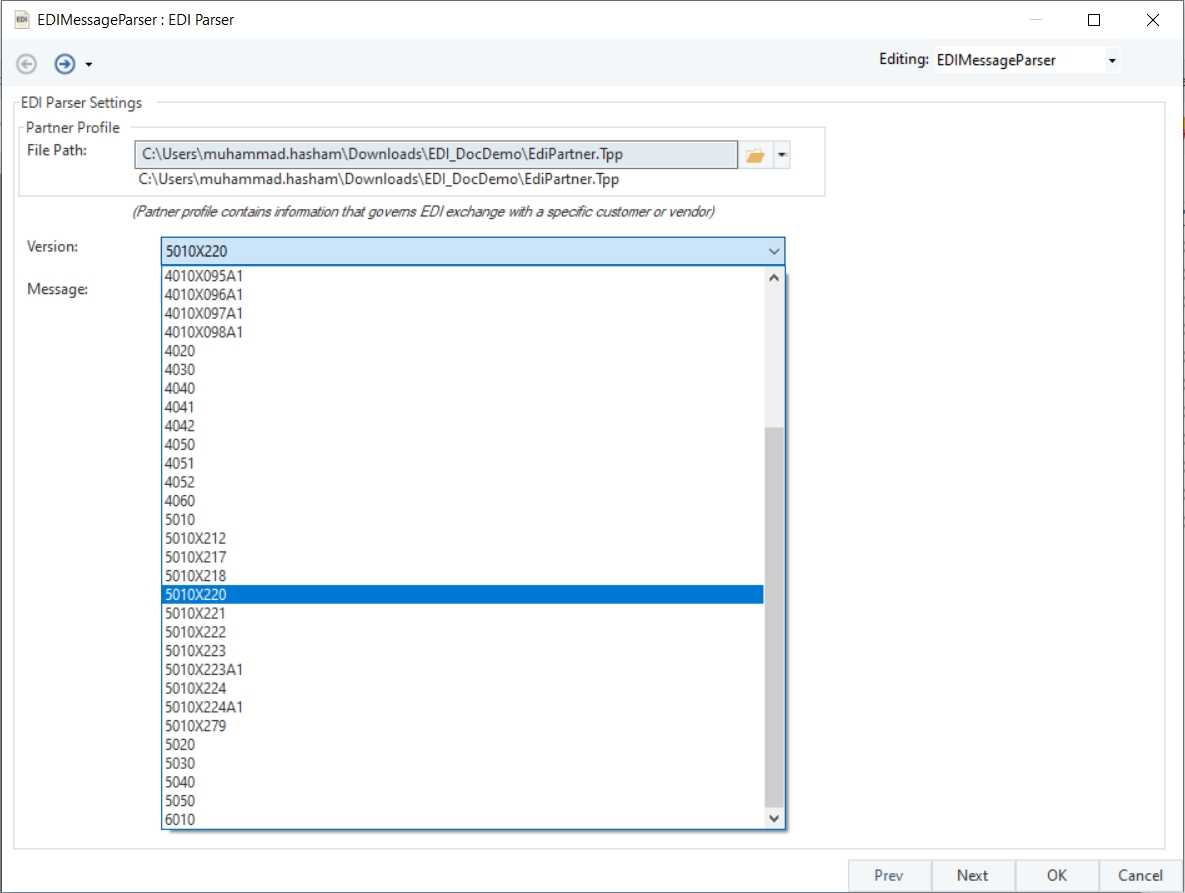Image resolution: width=1185 pixels, height=893 pixels.
Task: Click the File Path text field
Action: [436, 155]
